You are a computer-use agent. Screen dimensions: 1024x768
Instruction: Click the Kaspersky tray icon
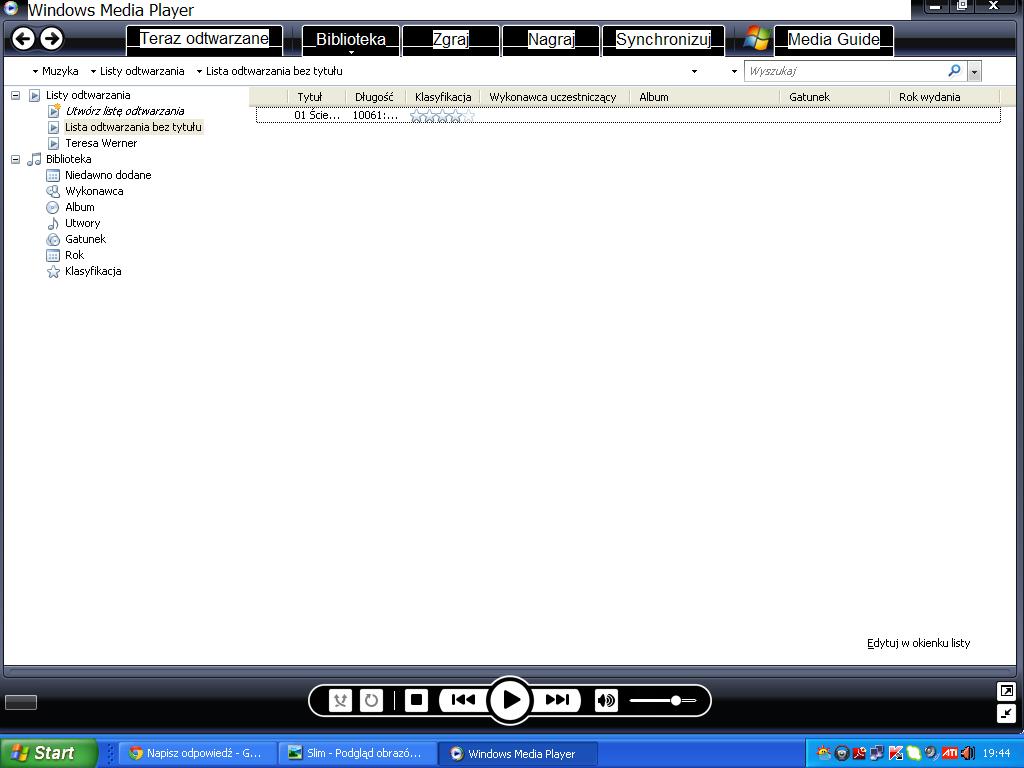tap(895, 753)
